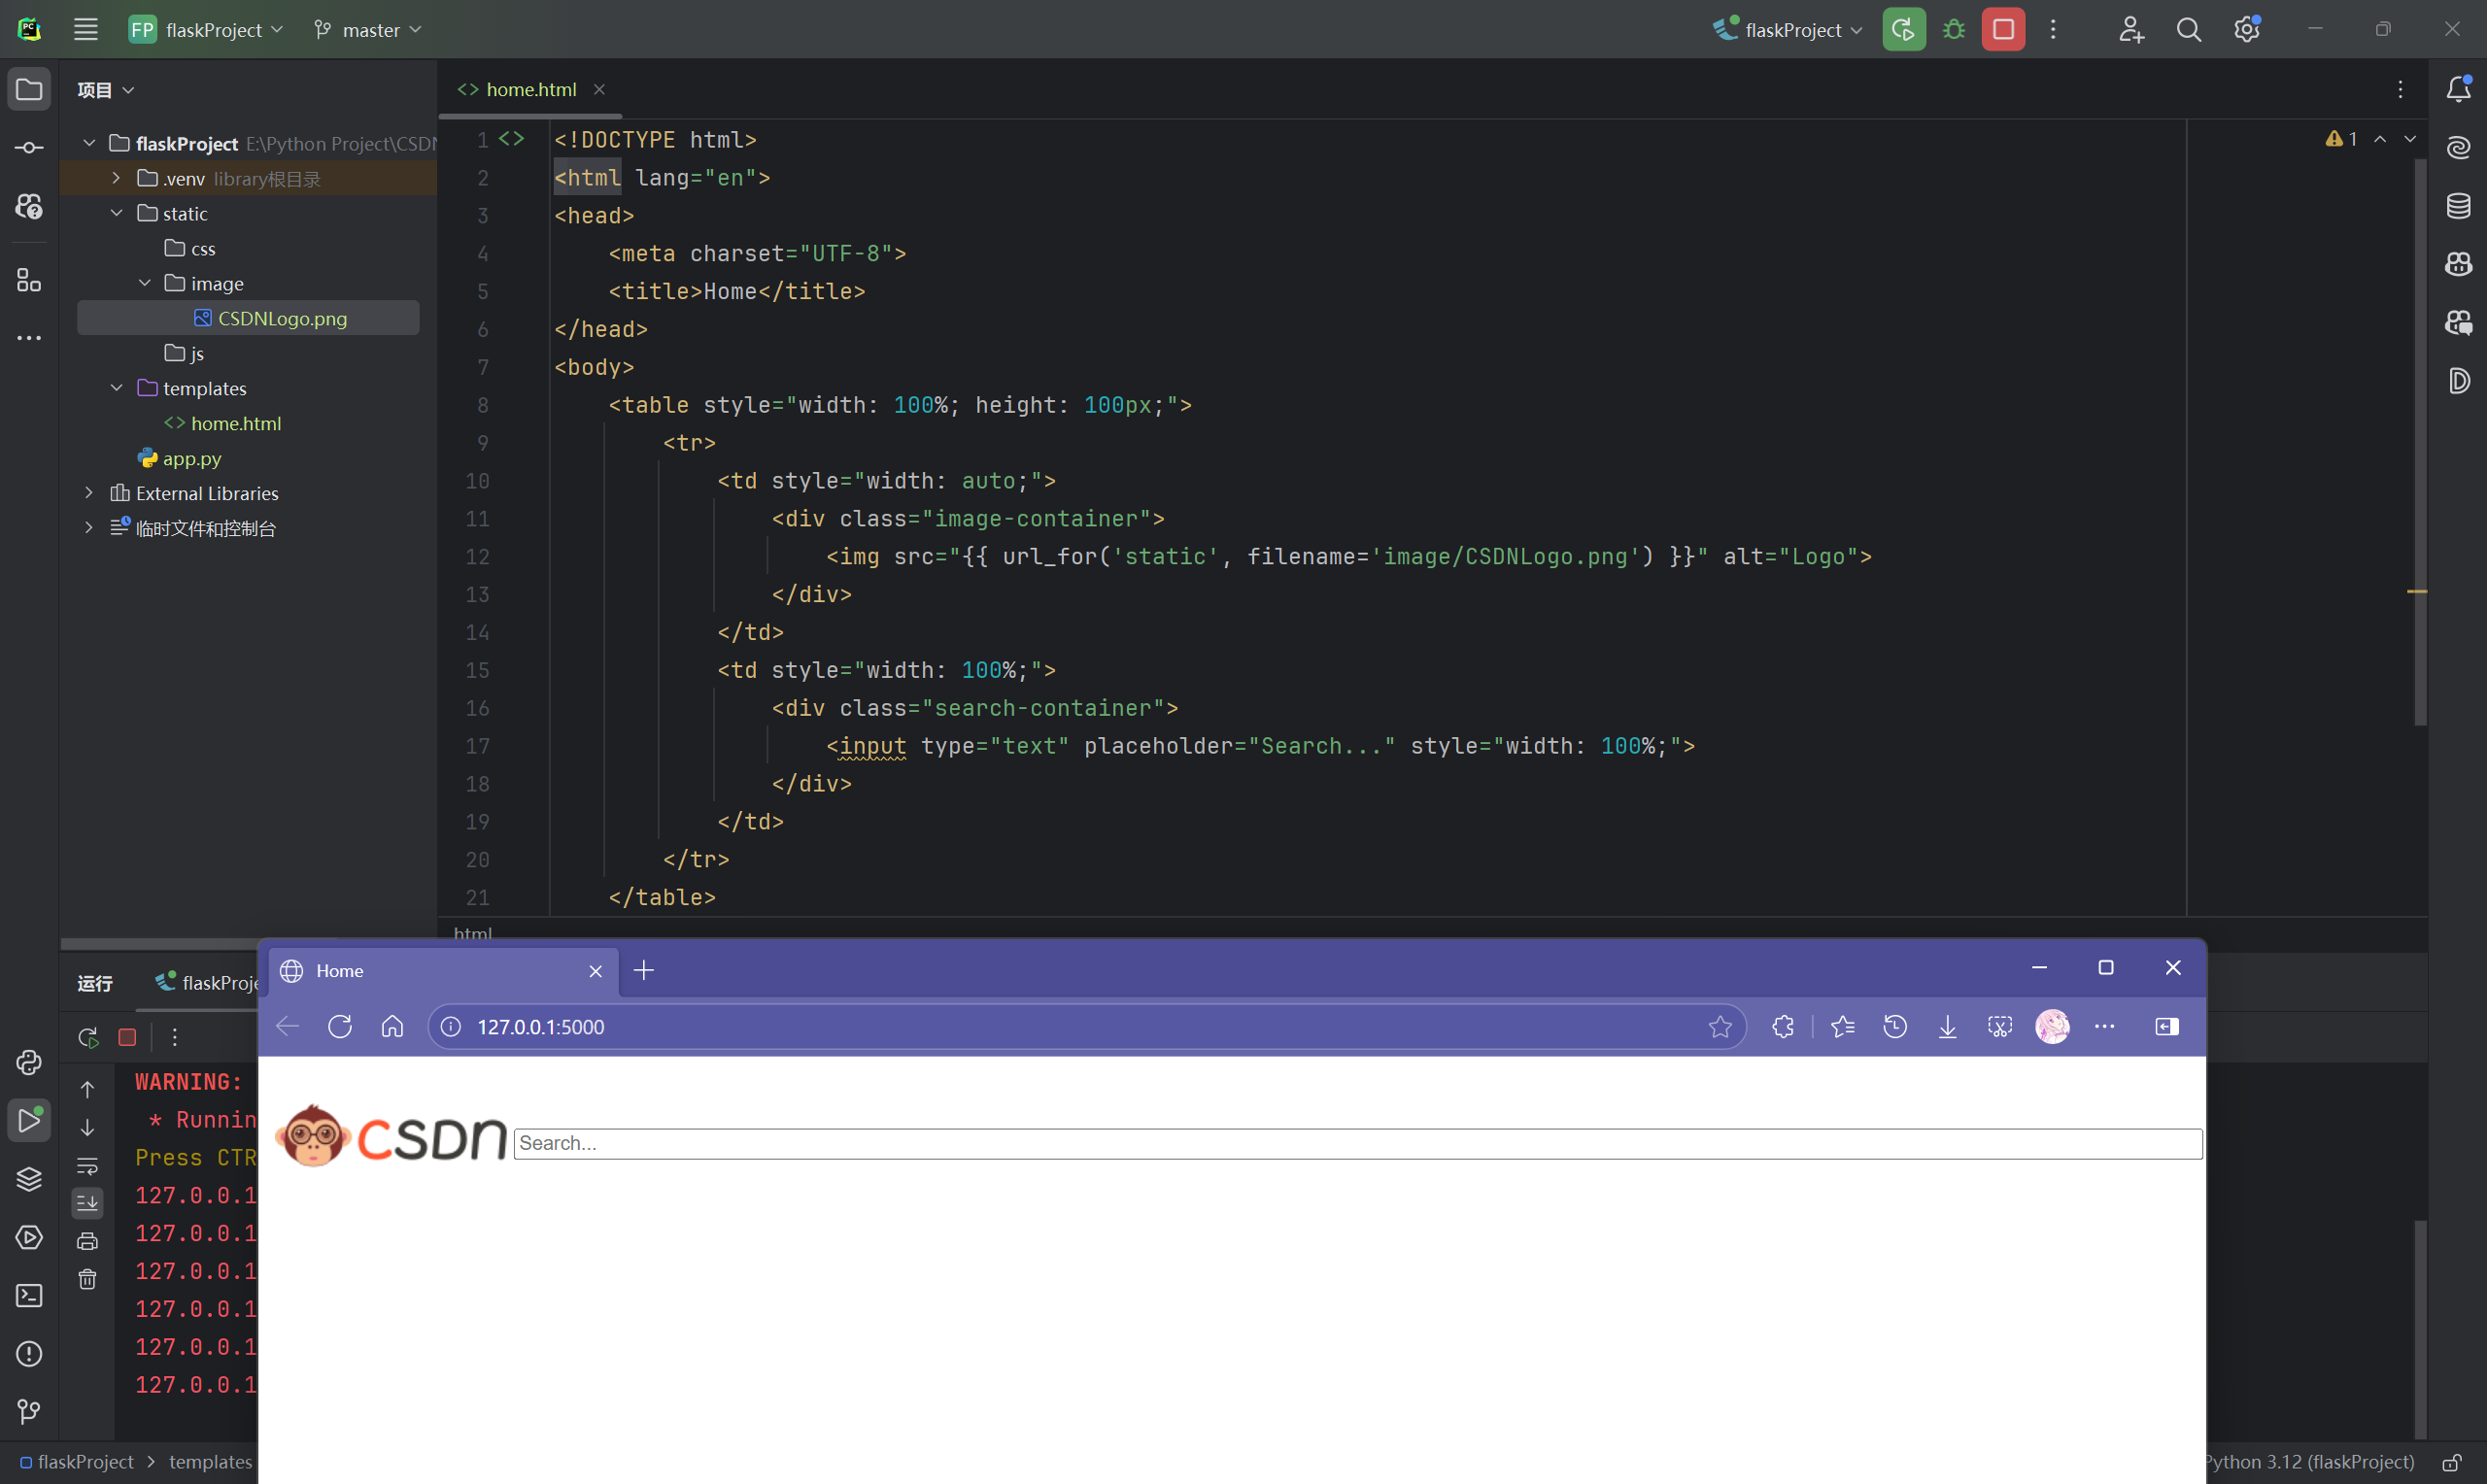Viewport: 2487px width, 1484px height.
Task: Show more tool windows (three dots)
Action: click(29, 338)
